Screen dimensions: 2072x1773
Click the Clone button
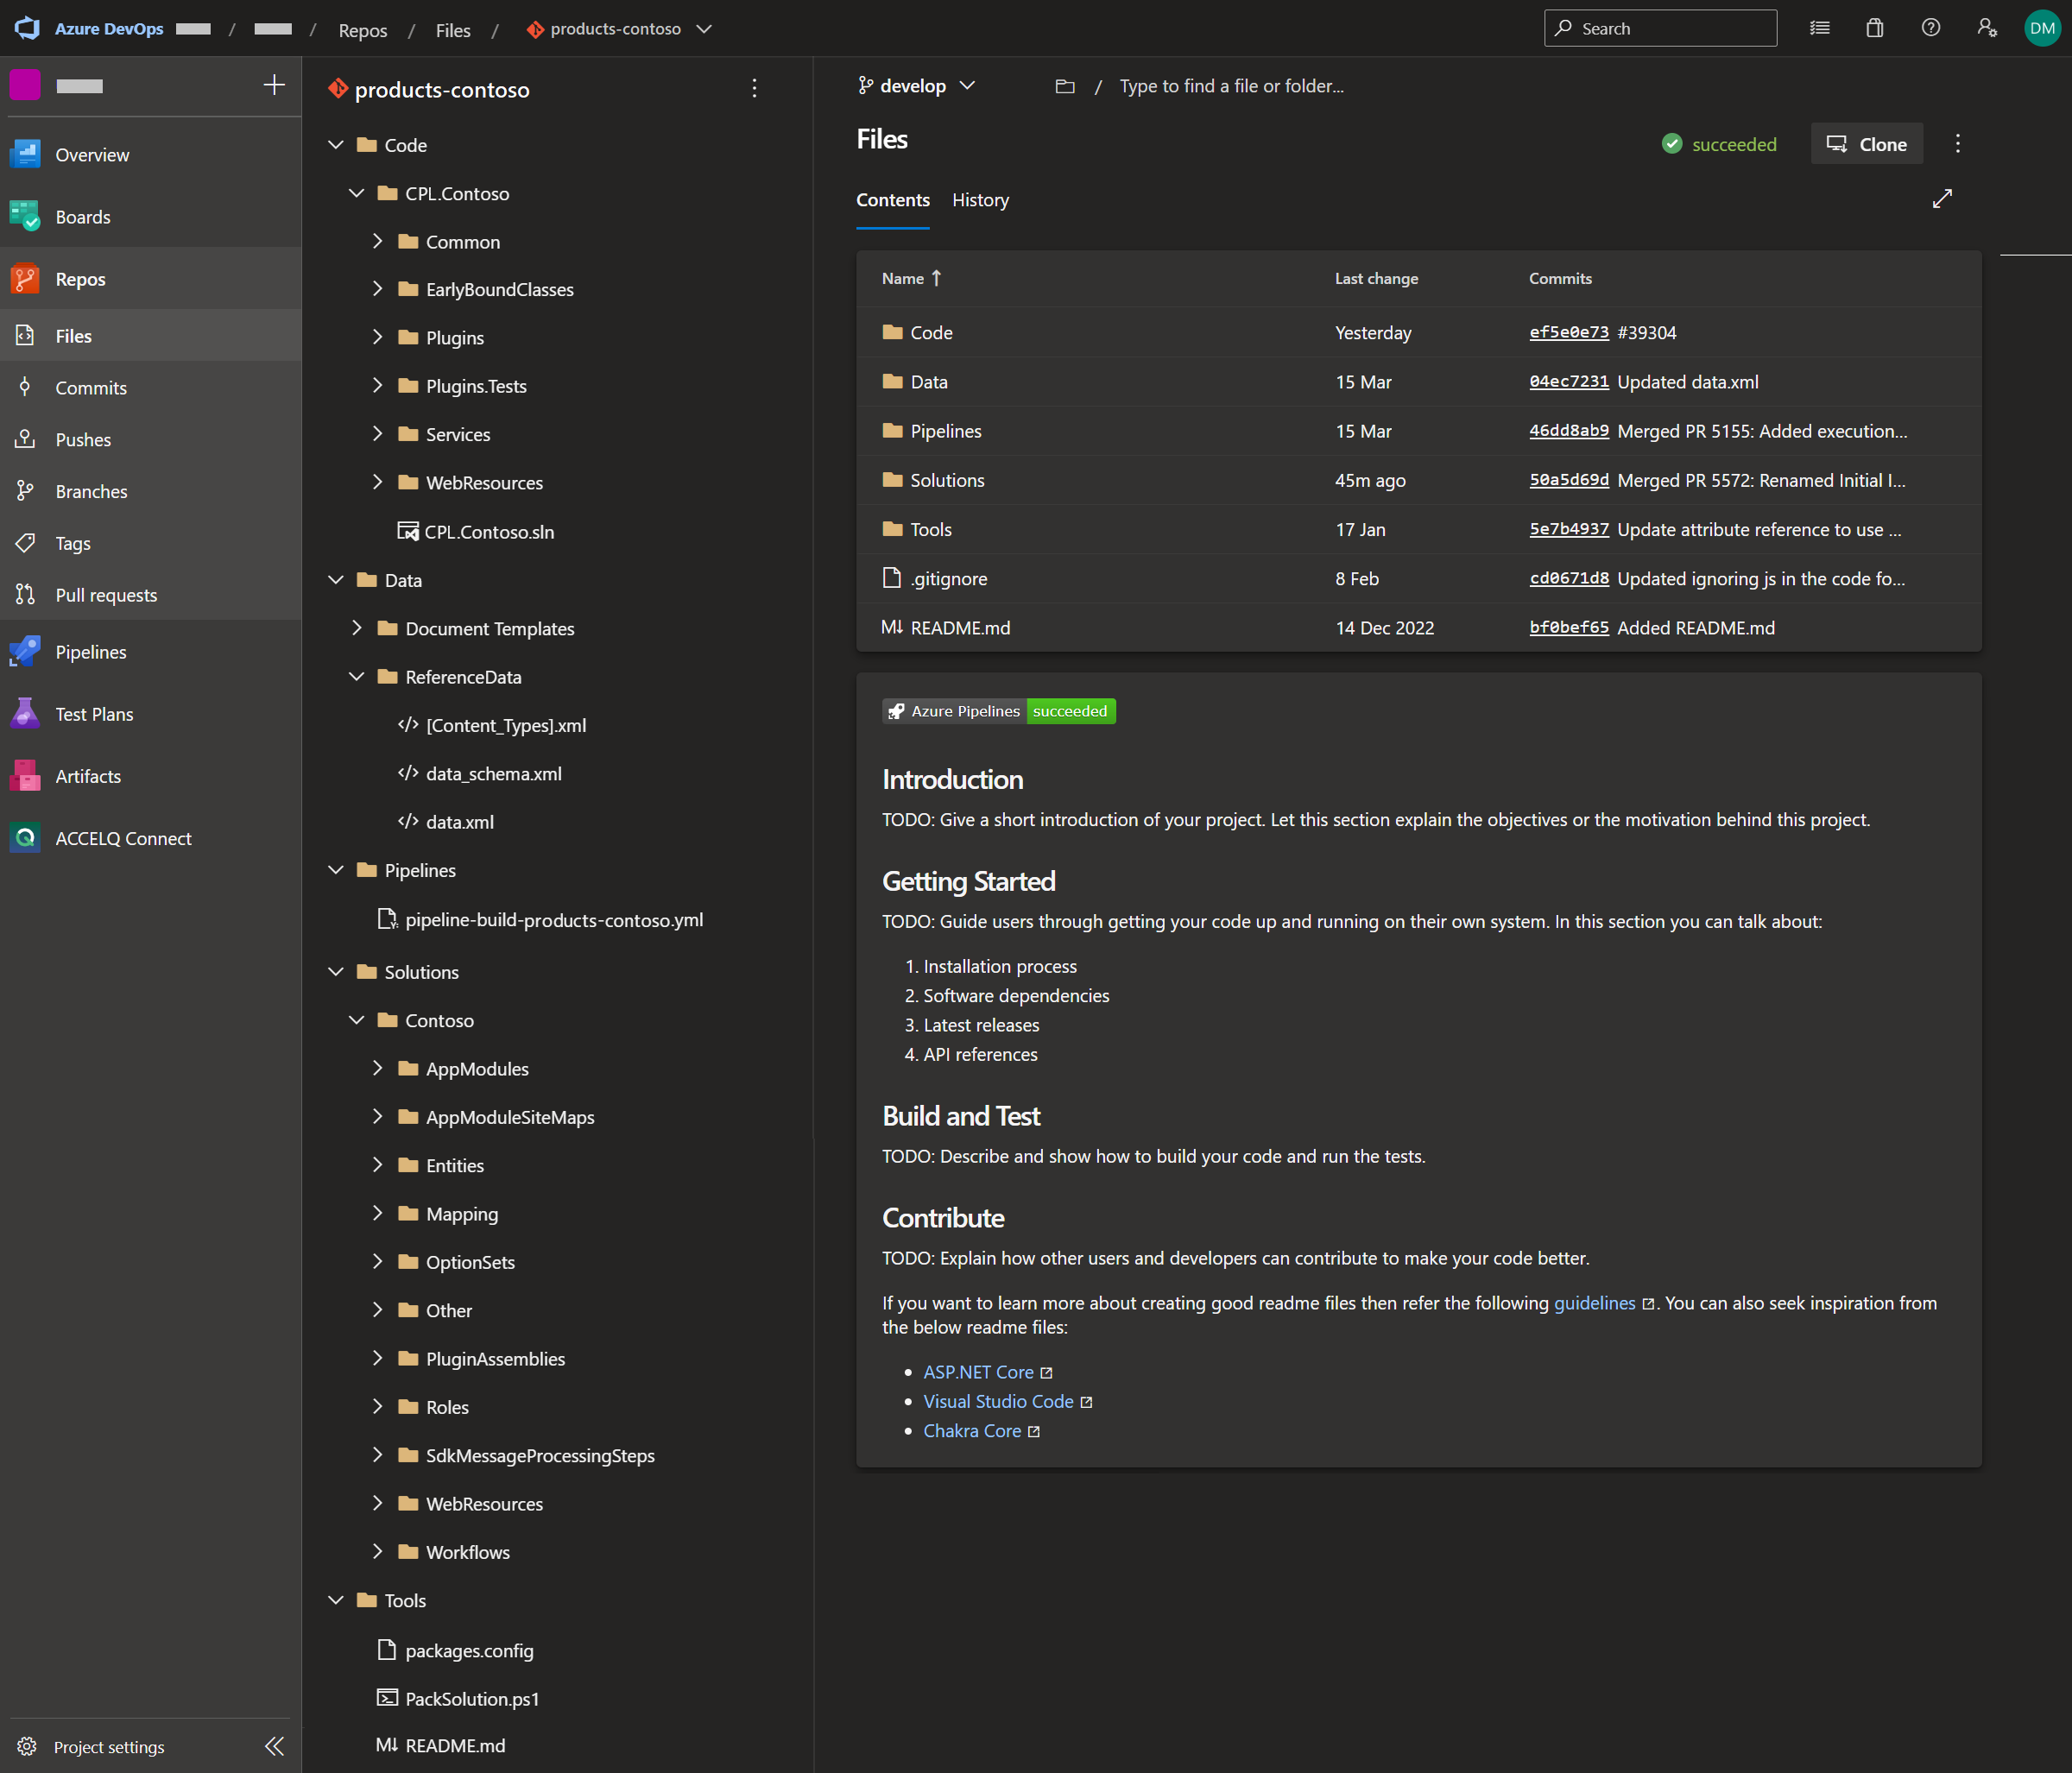pos(1866,144)
